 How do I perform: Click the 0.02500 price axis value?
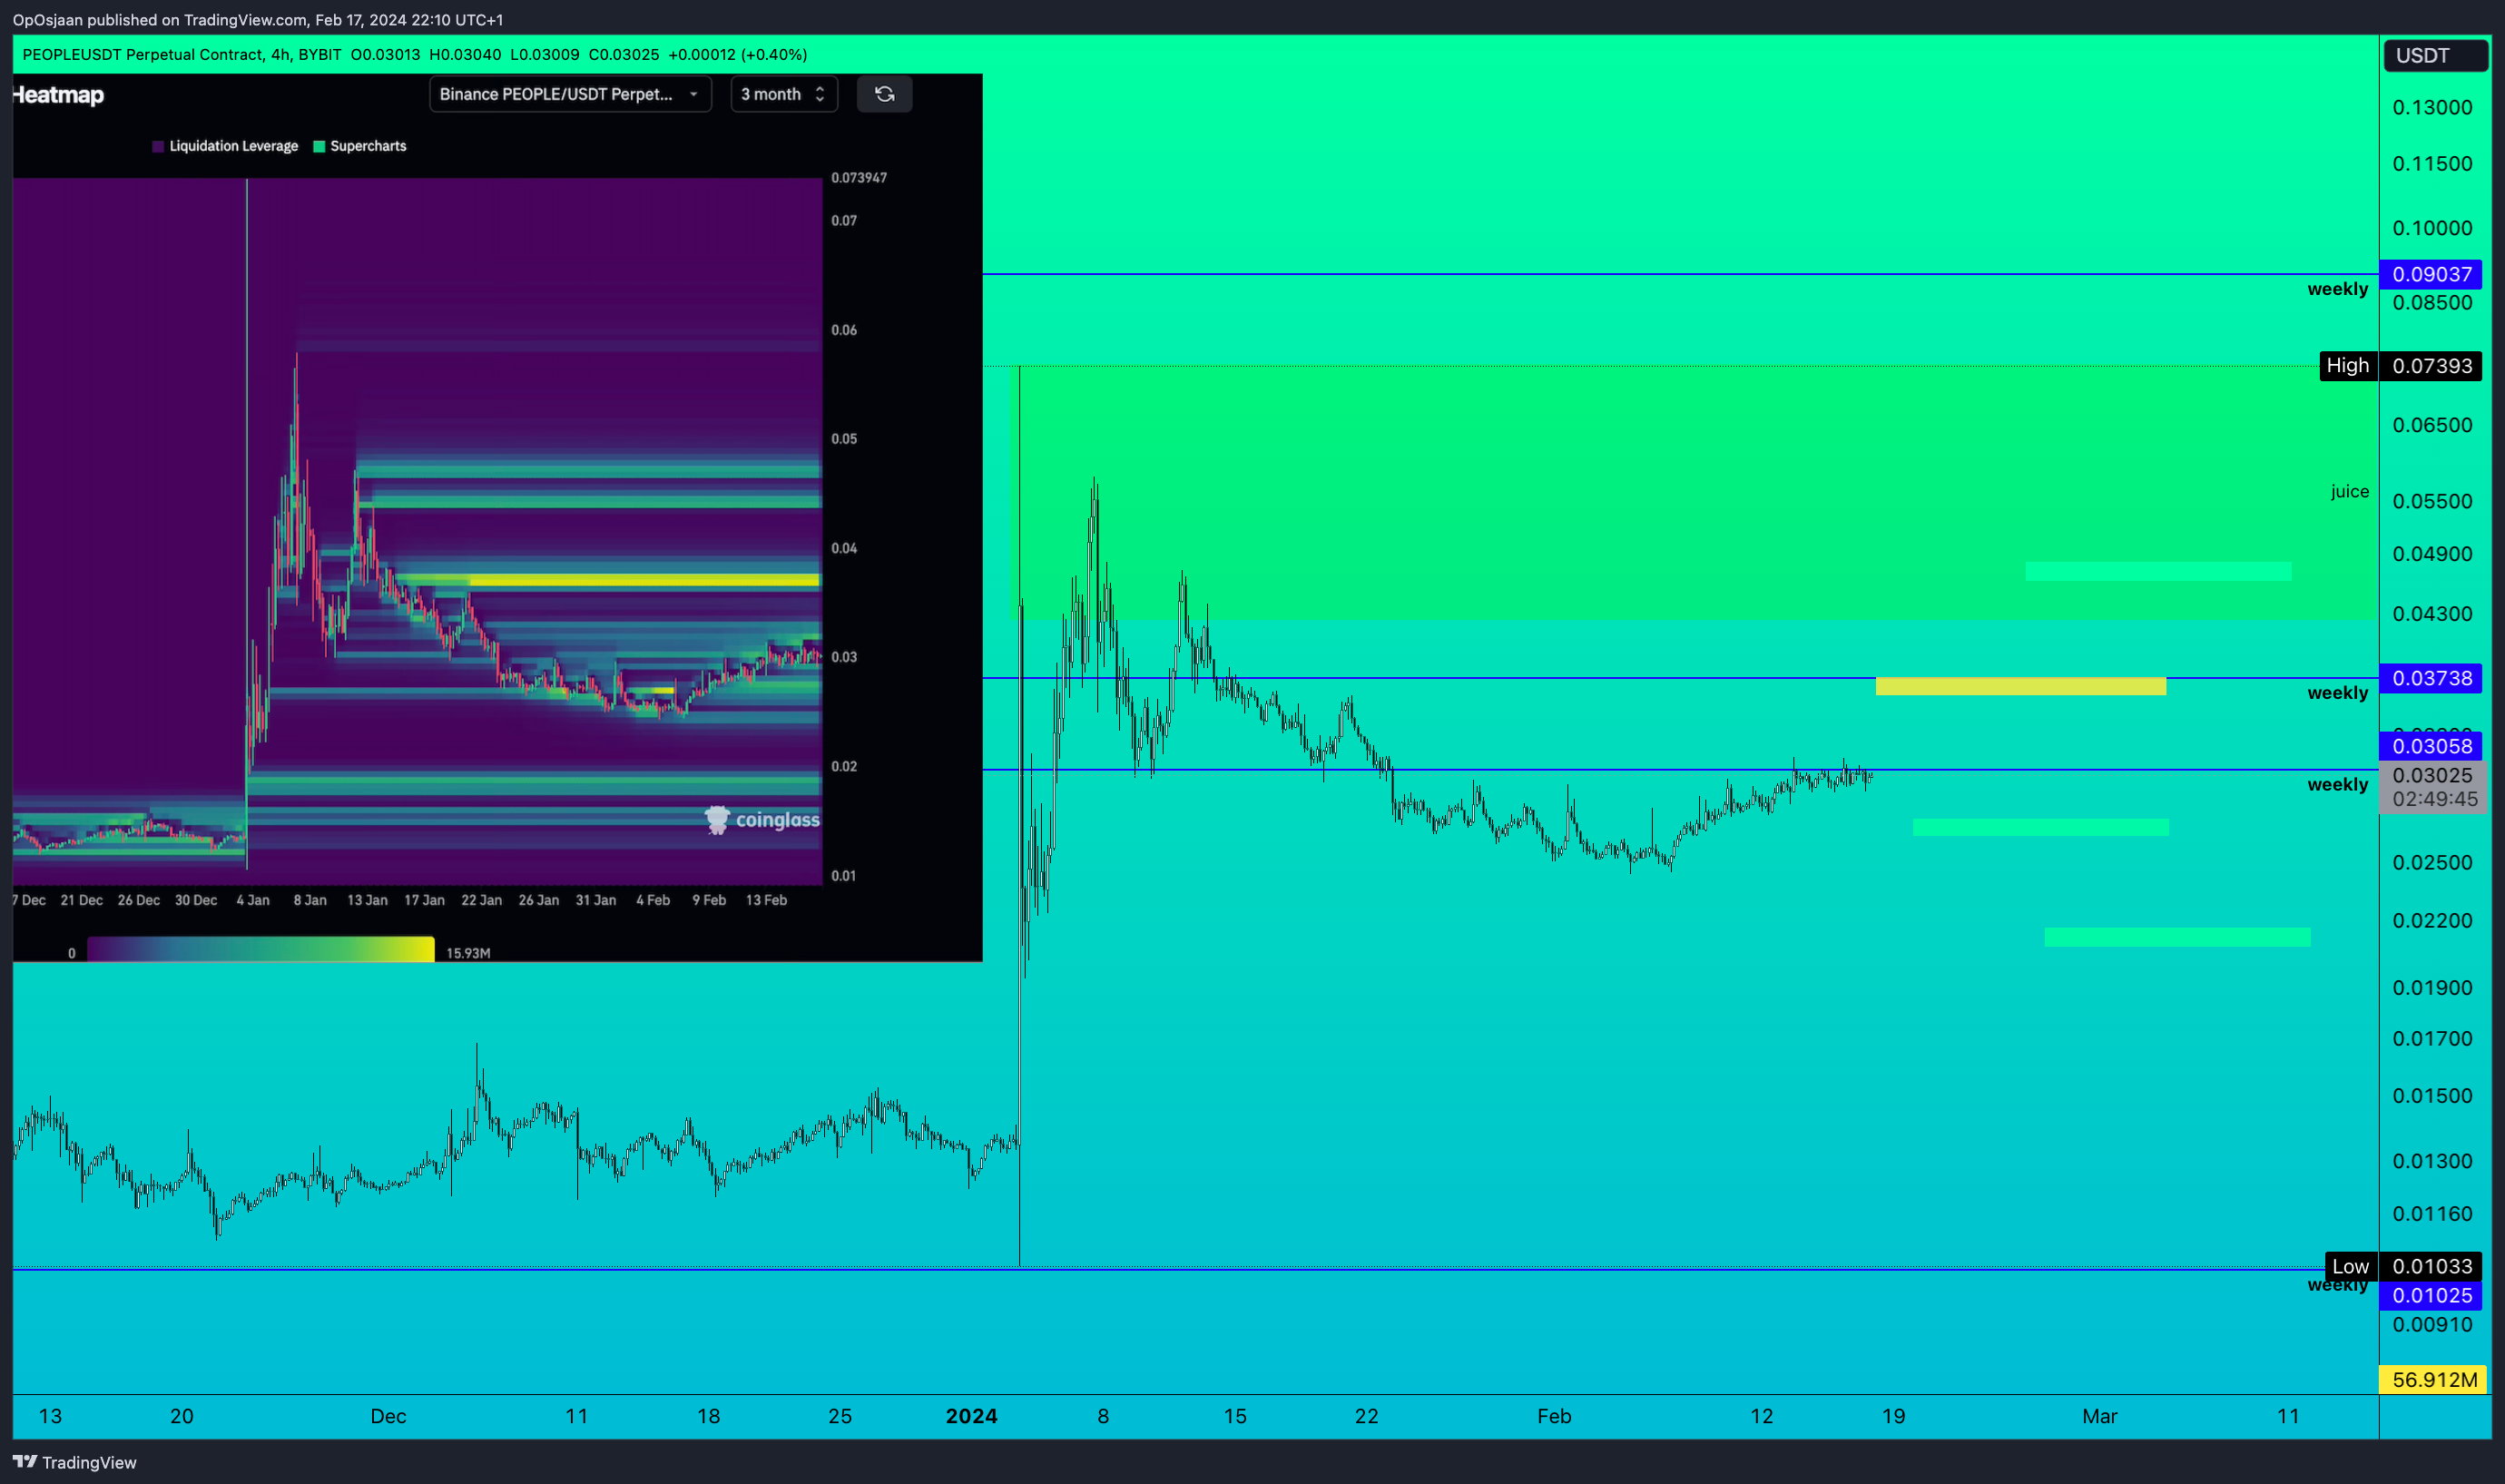coord(2432,862)
